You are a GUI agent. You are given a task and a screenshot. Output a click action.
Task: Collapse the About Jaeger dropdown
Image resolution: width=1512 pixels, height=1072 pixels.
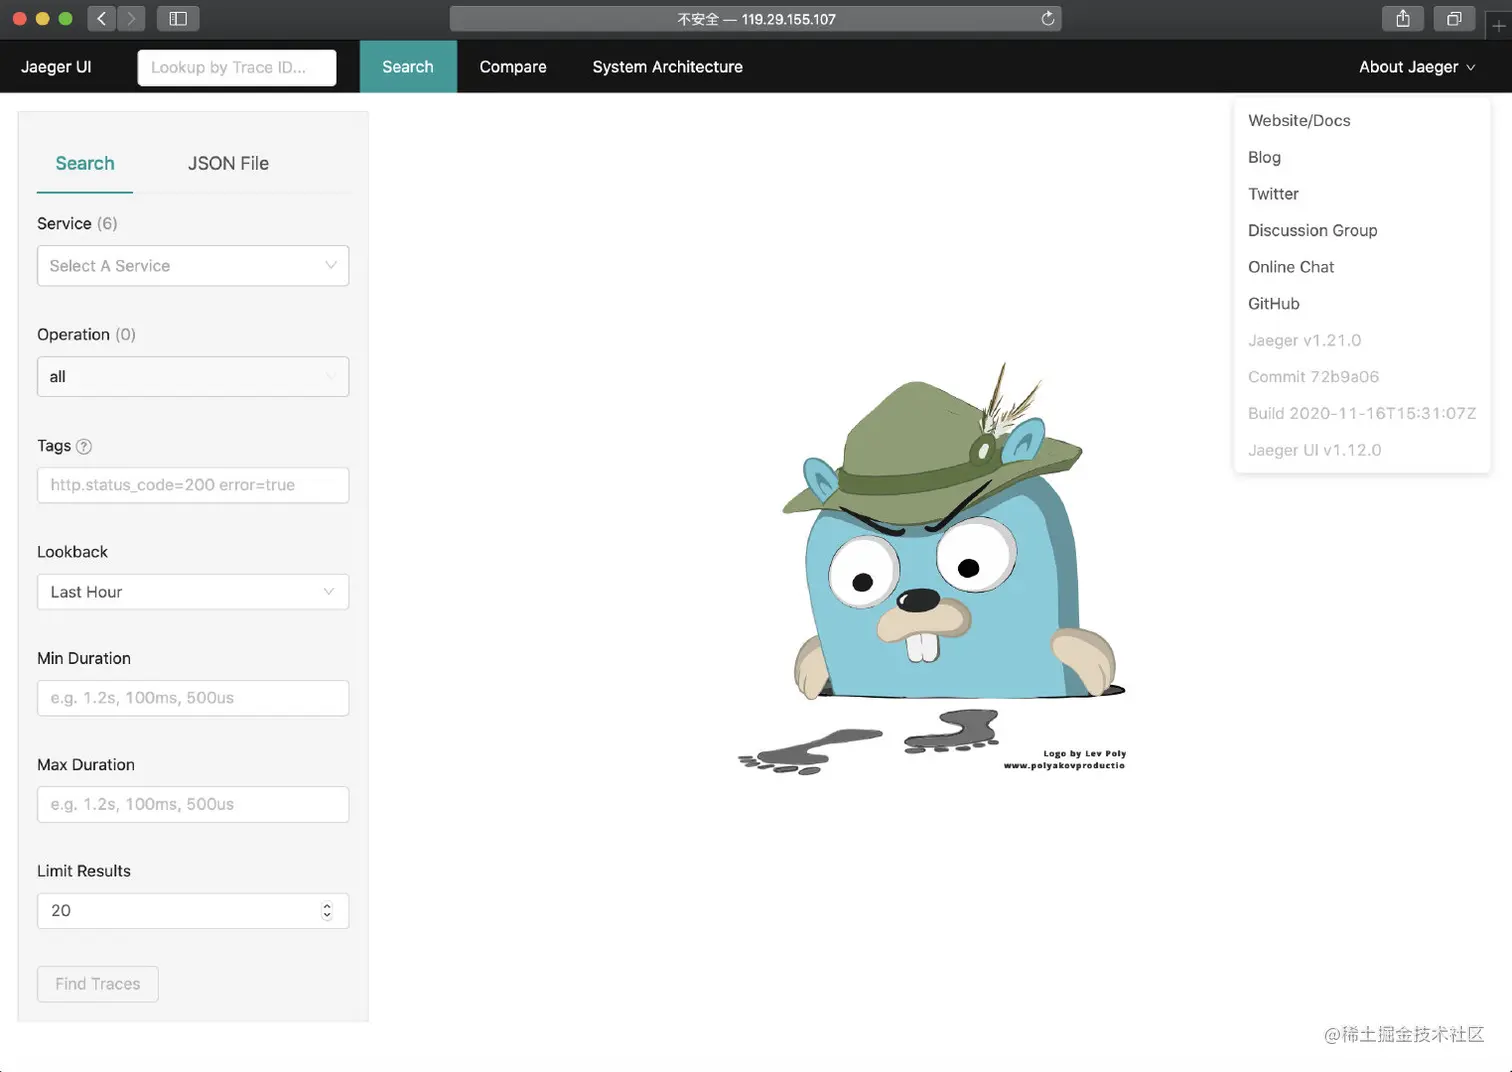[x=1416, y=67]
